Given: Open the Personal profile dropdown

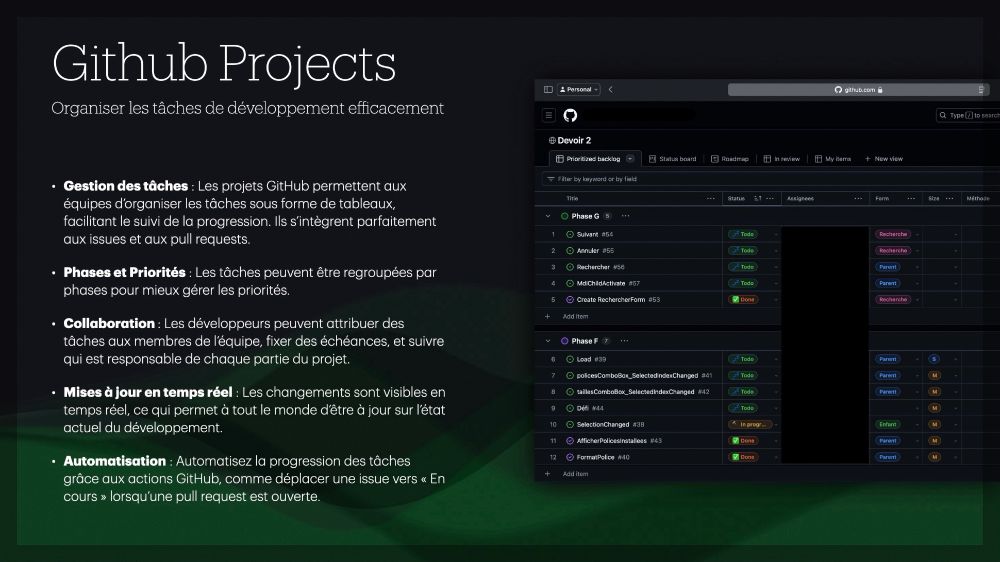Looking at the screenshot, I should pyautogui.click(x=578, y=89).
